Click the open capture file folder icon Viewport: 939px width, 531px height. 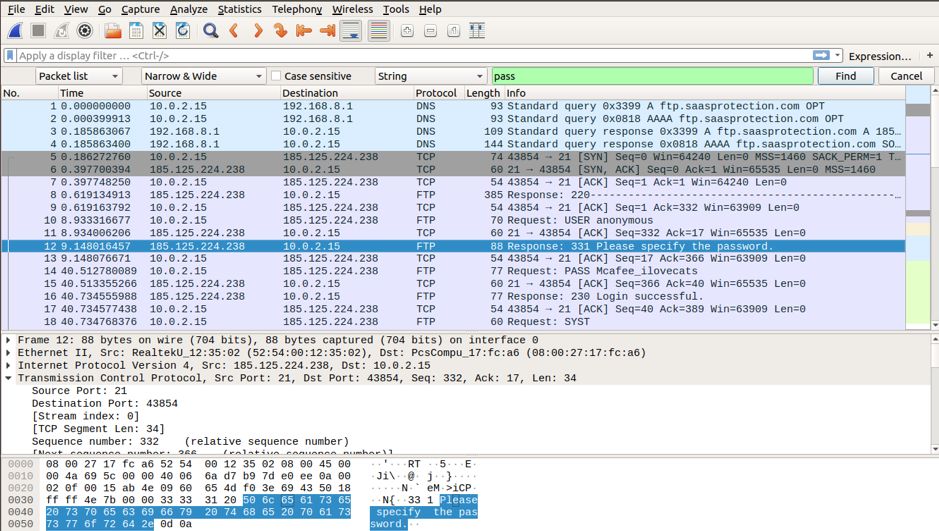pos(113,31)
